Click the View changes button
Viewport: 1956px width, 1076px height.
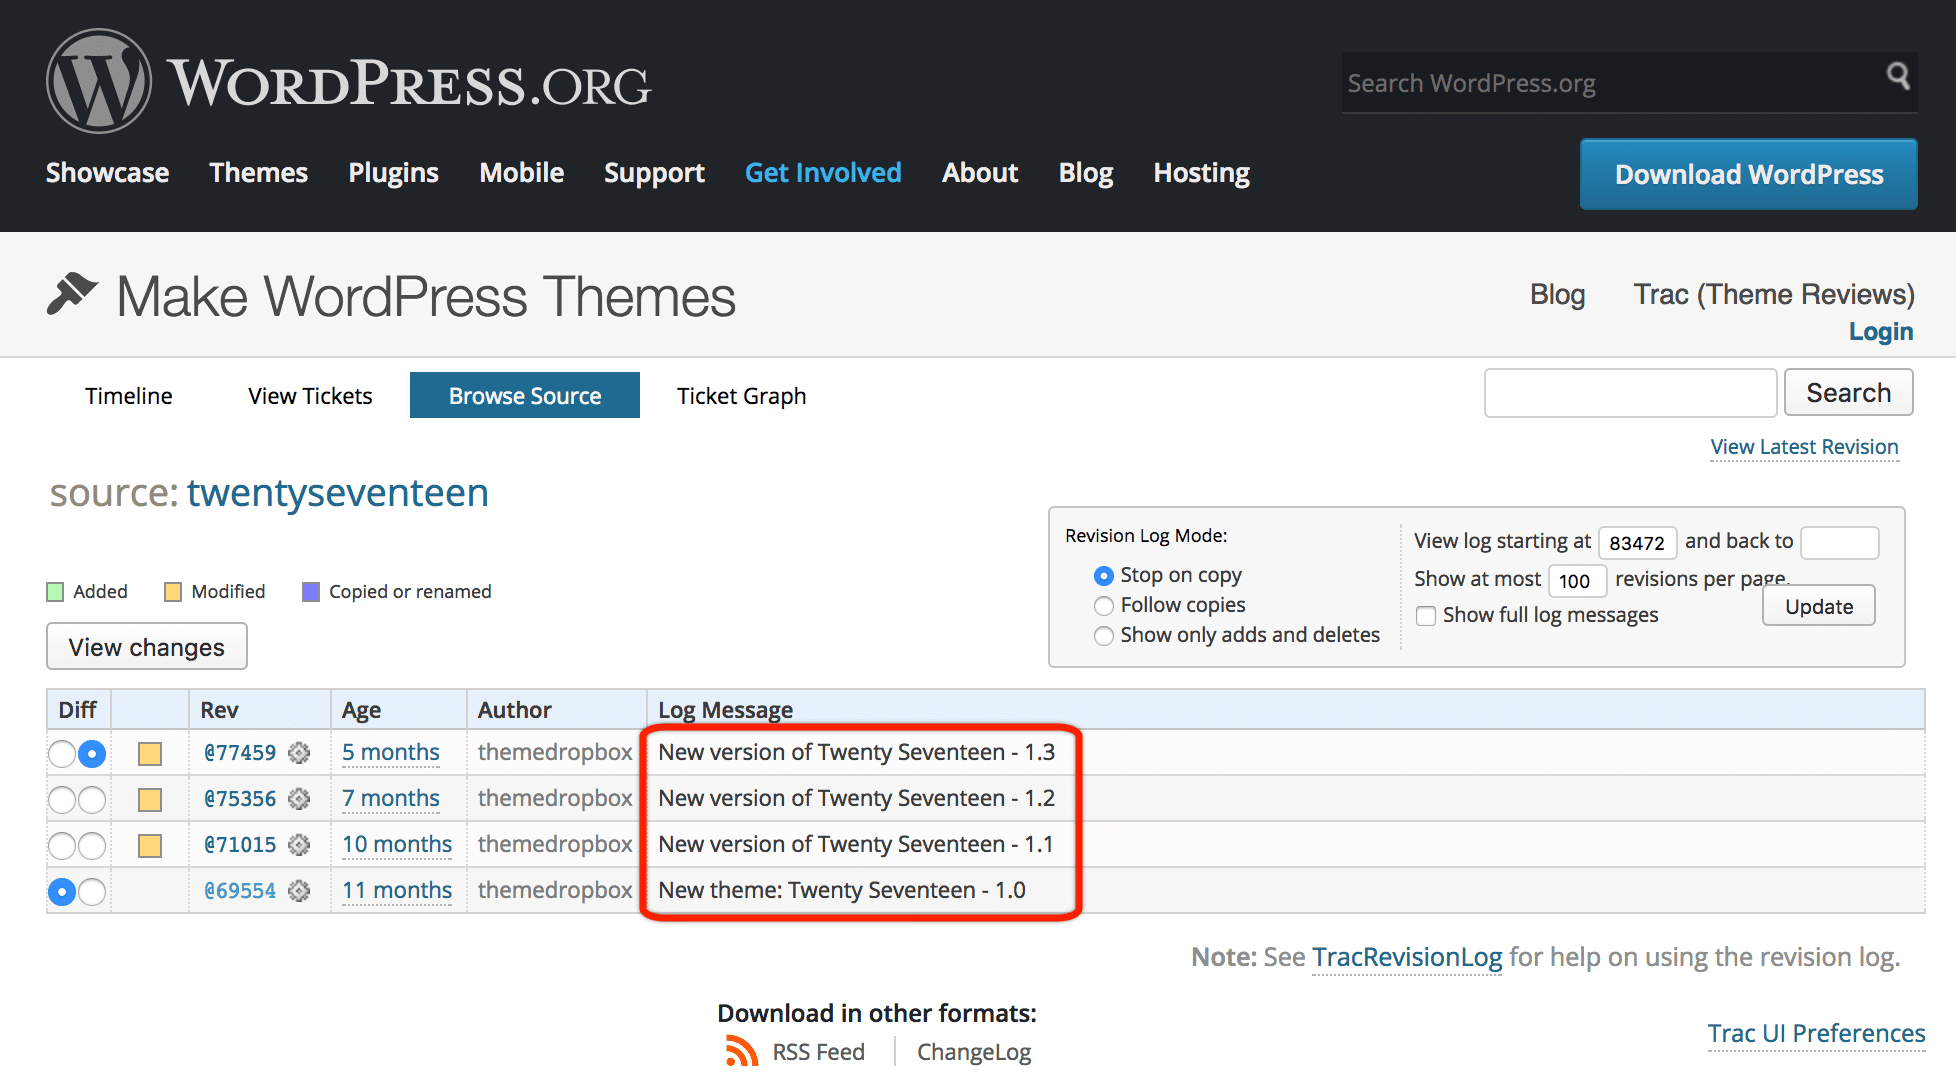click(147, 647)
